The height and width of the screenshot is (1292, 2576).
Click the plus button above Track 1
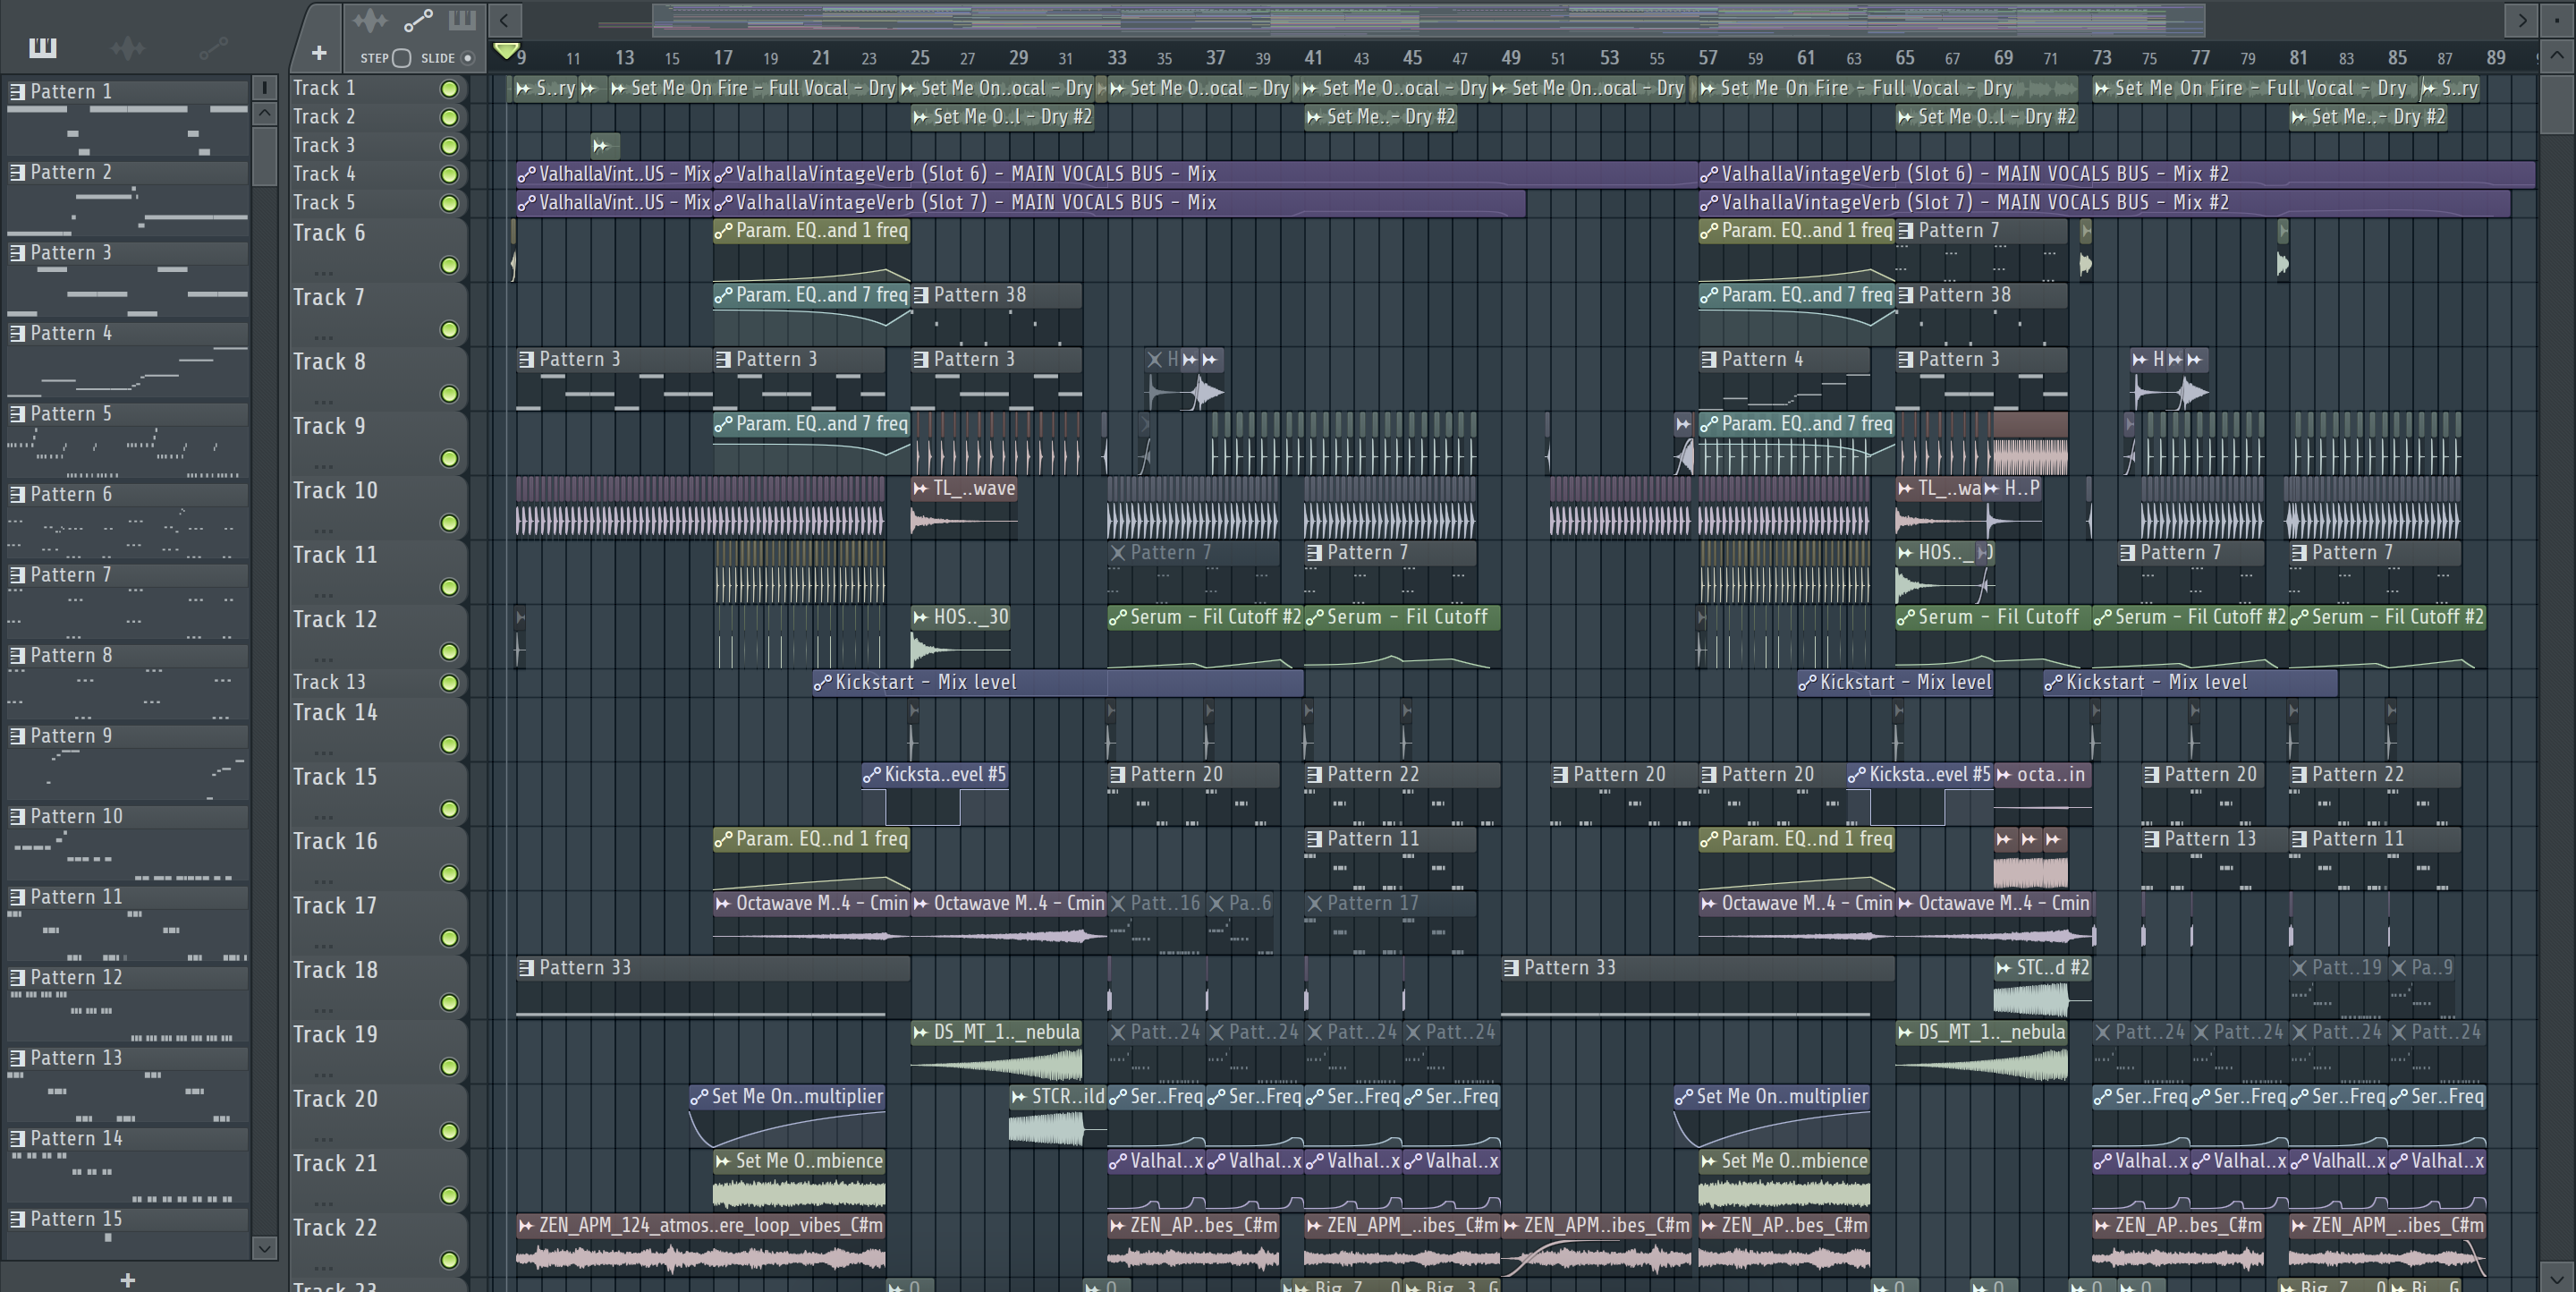point(318,53)
